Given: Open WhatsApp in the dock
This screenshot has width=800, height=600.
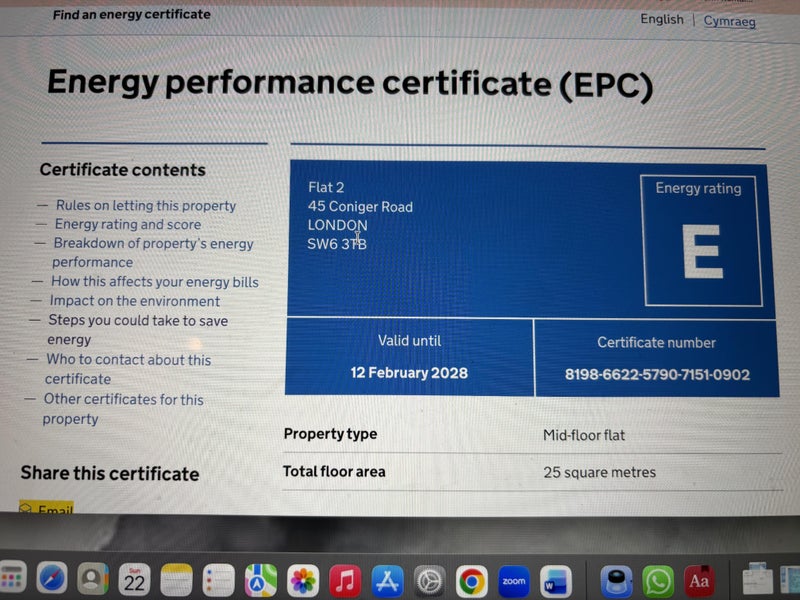Looking at the screenshot, I should click(658, 579).
